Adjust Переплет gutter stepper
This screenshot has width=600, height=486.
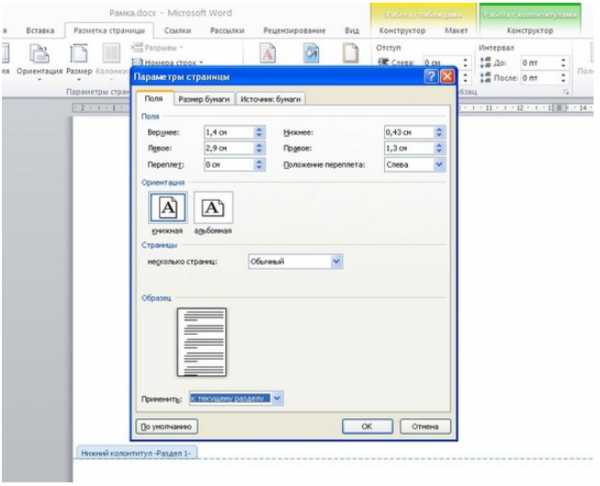[x=259, y=165]
